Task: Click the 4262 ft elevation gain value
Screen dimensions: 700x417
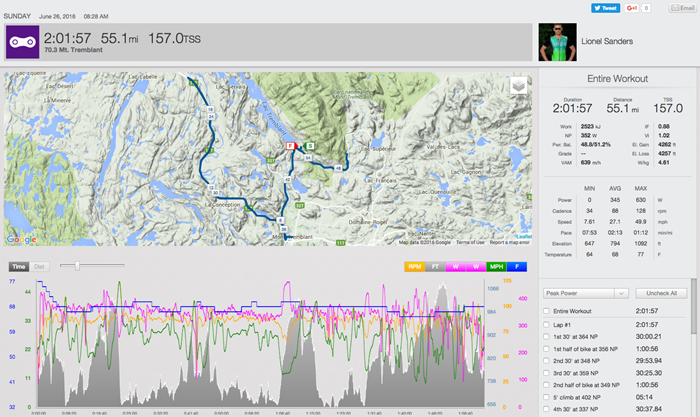Action: (667, 145)
